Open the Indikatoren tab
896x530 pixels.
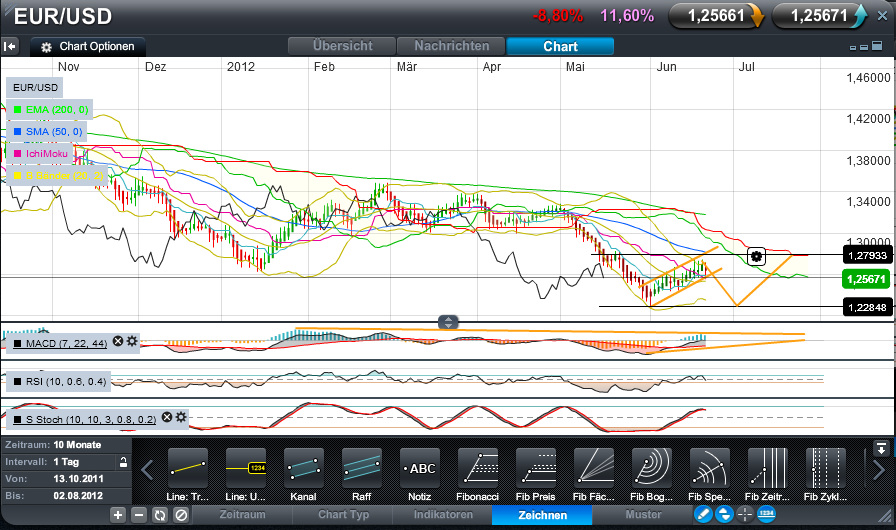coord(441,515)
